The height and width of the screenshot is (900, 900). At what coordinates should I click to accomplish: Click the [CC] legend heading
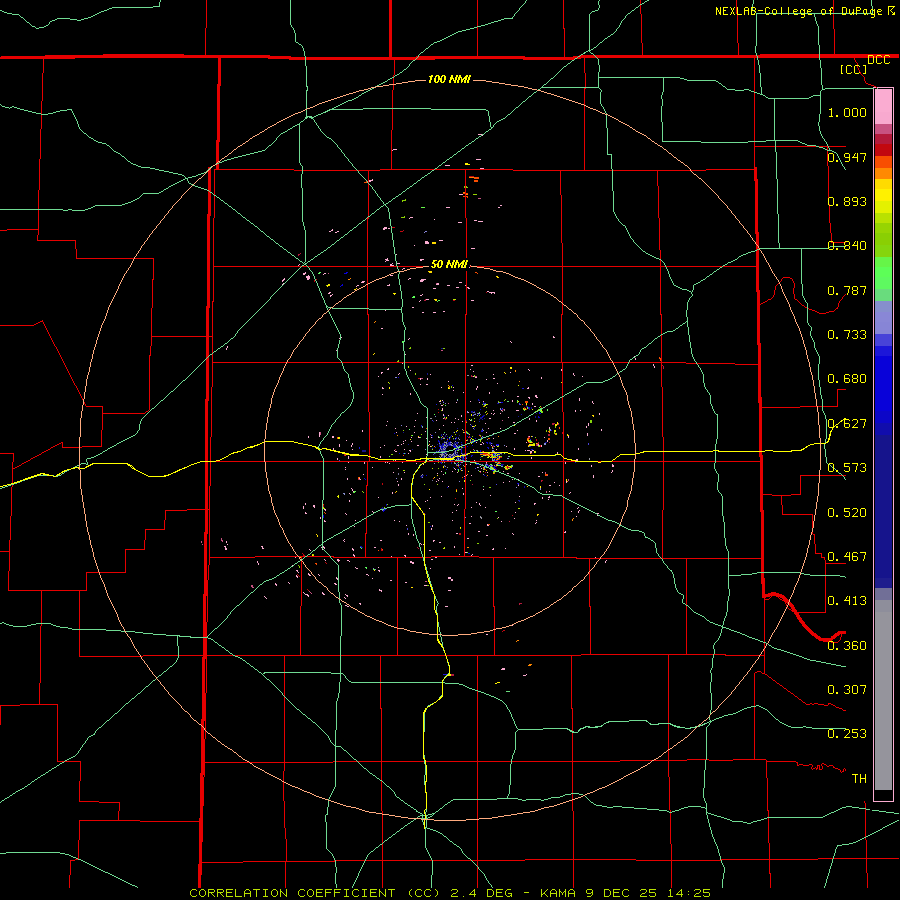pos(854,69)
